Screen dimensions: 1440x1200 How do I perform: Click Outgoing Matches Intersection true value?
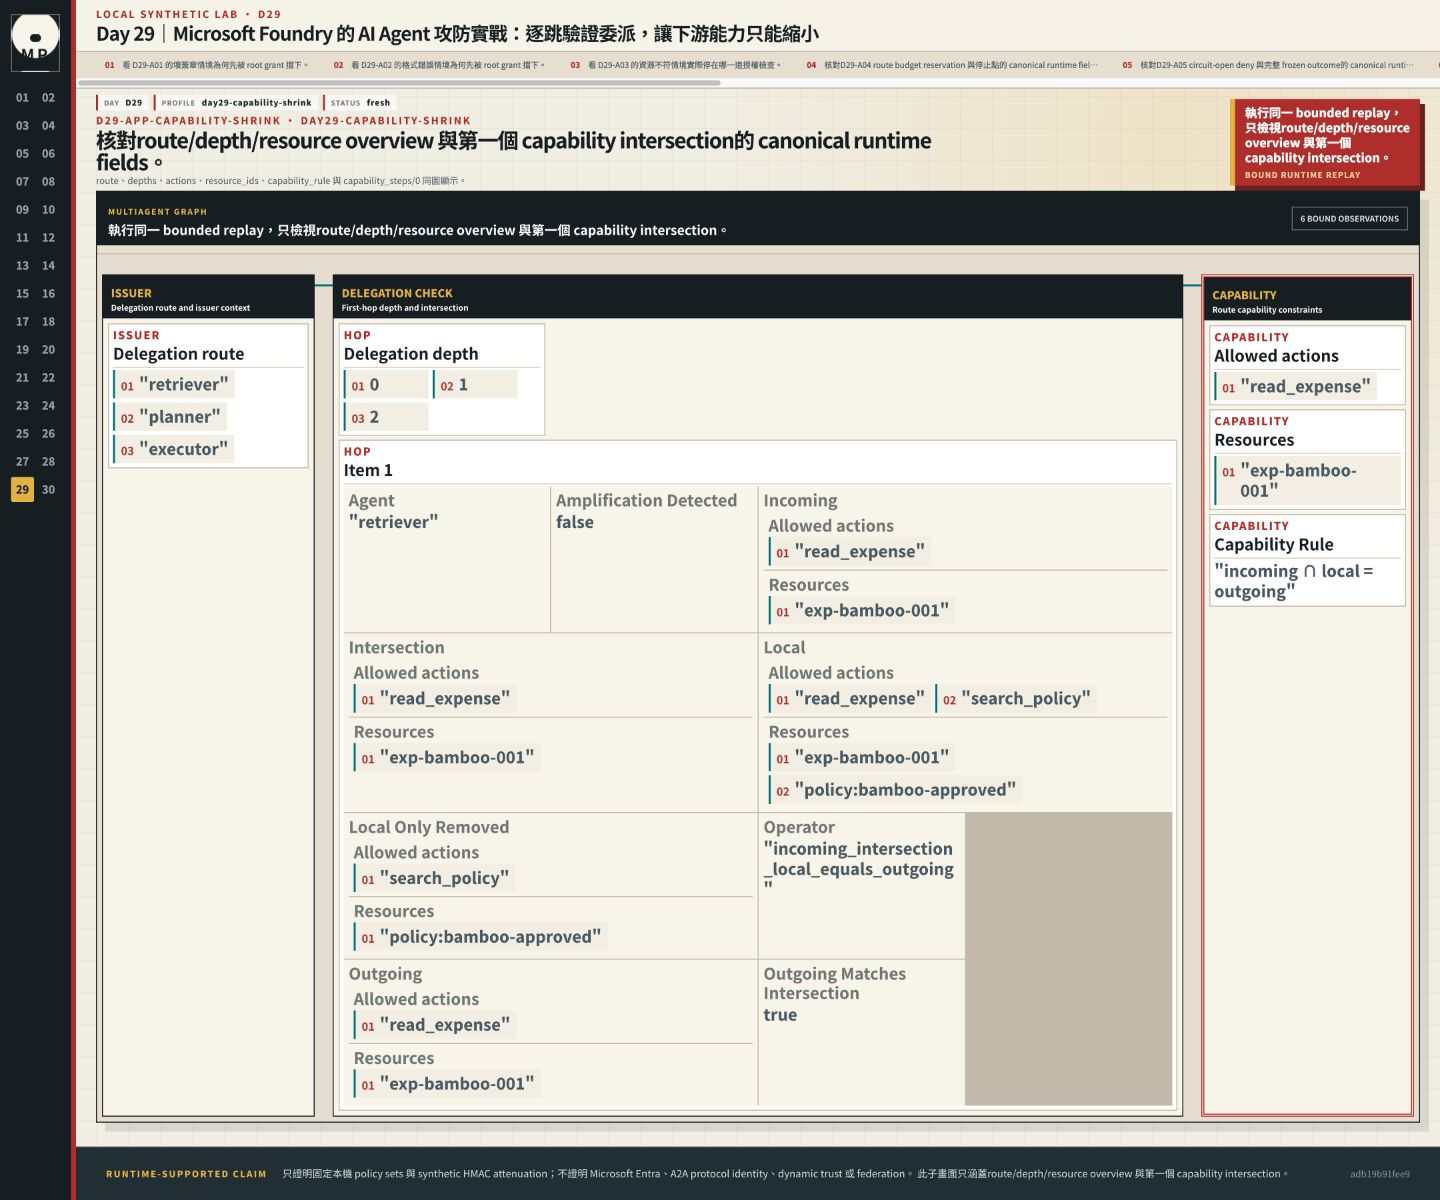pyautogui.click(x=780, y=1015)
